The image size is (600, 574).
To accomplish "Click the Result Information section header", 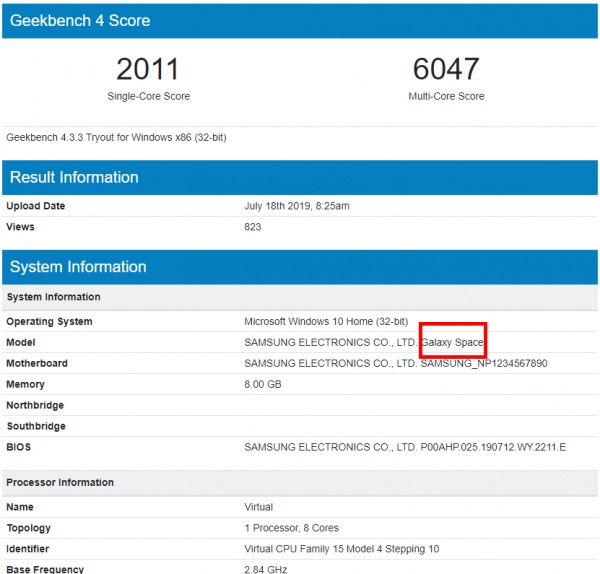I will [300, 178].
